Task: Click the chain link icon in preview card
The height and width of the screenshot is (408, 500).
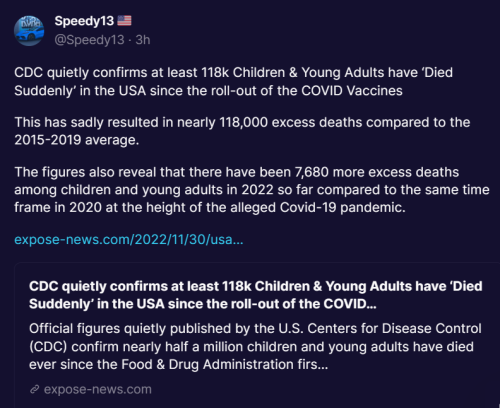Action: tap(35, 389)
